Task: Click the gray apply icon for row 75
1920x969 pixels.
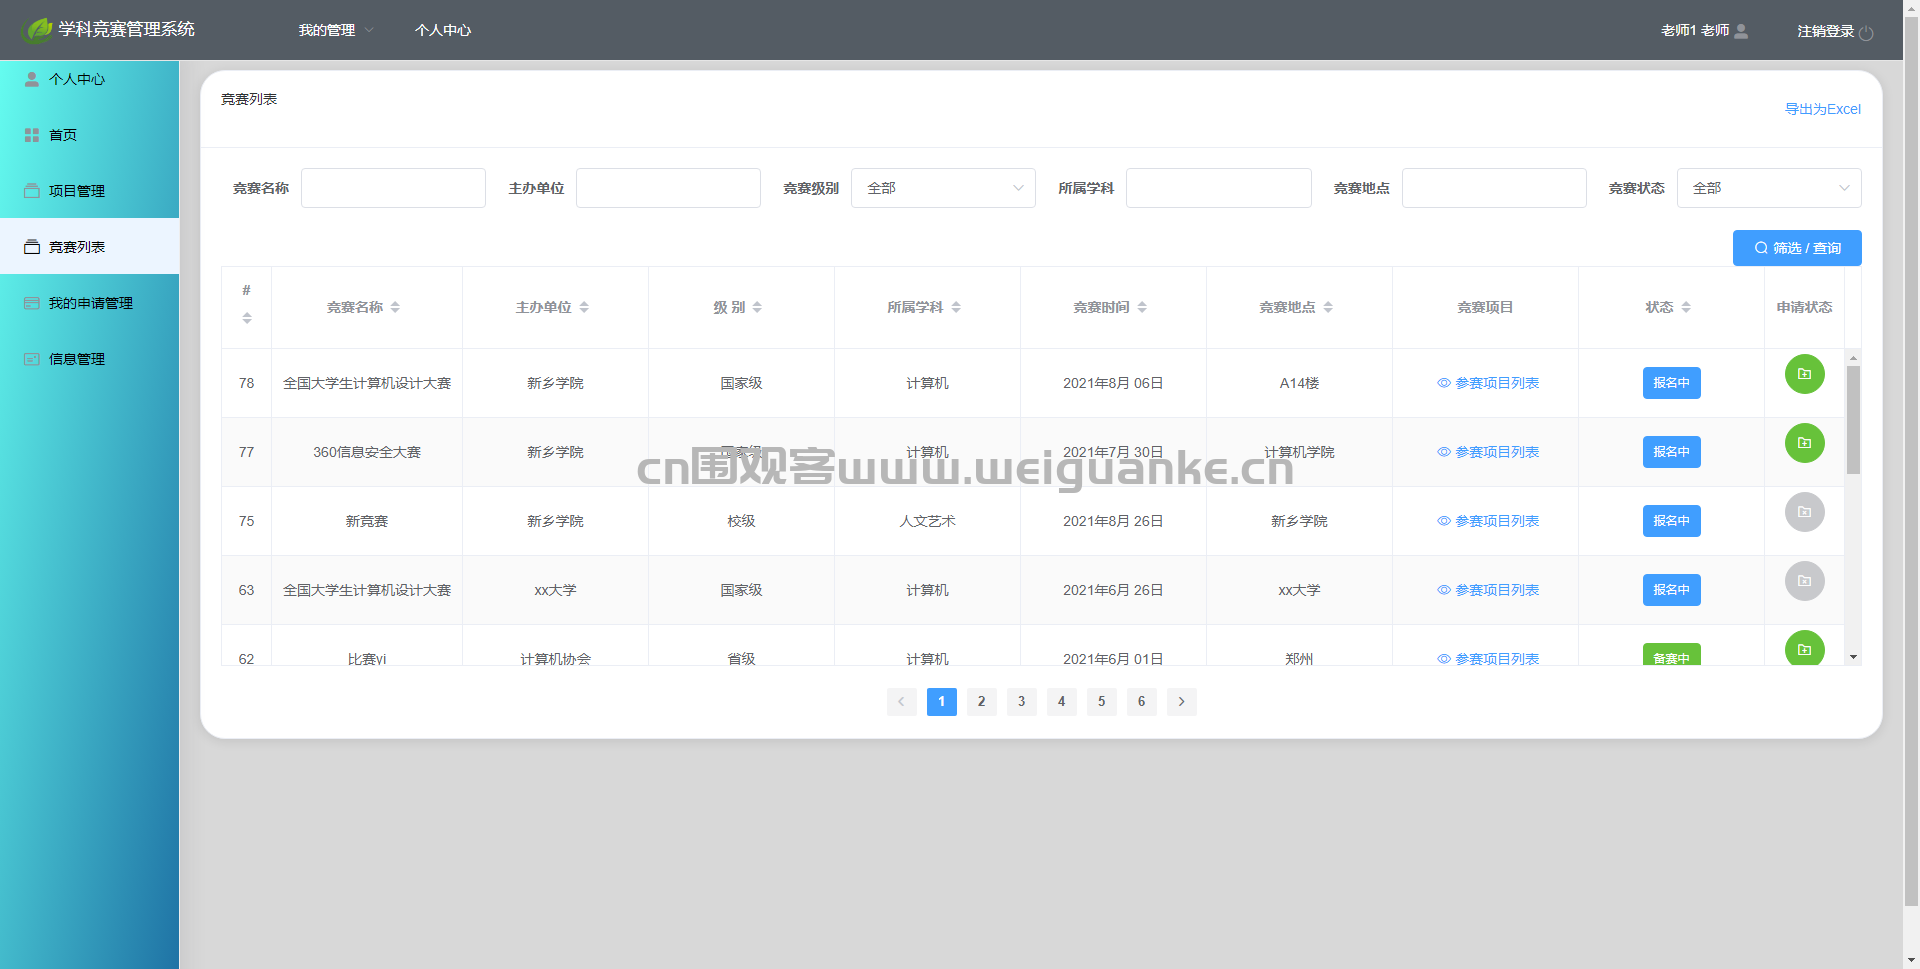Action: click(1804, 512)
